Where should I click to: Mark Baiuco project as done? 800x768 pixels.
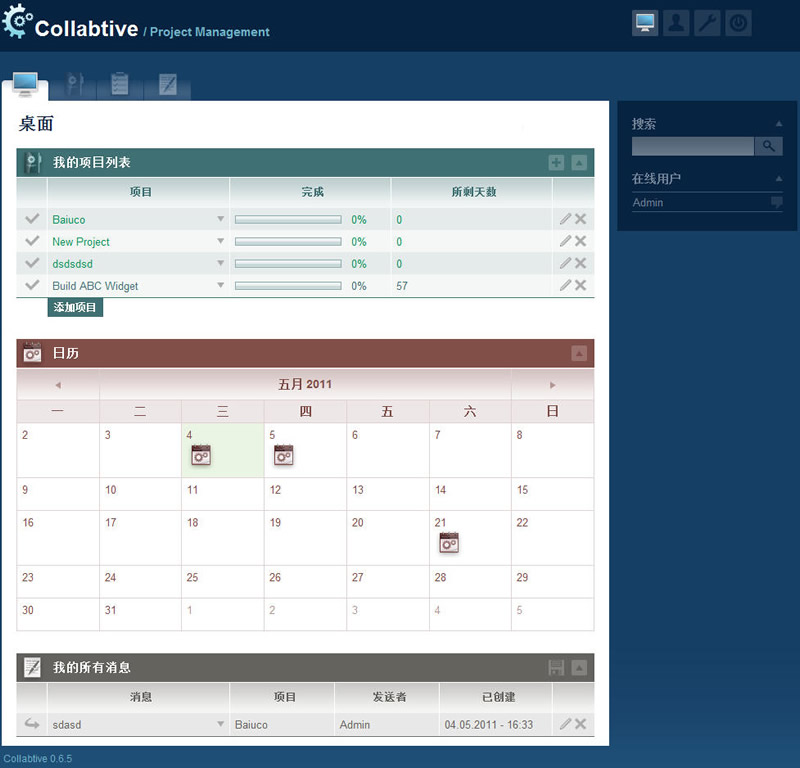pyautogui.click(x=32, y=219)
